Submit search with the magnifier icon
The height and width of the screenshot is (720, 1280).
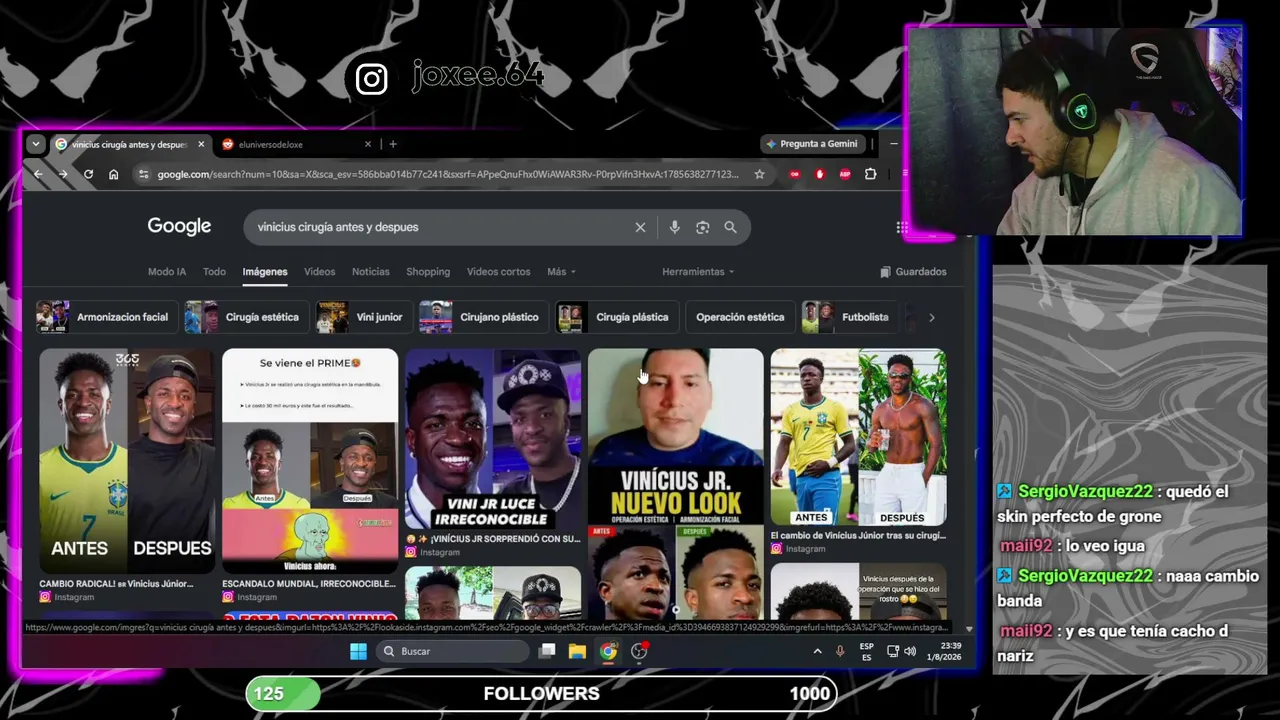point(730,227)
